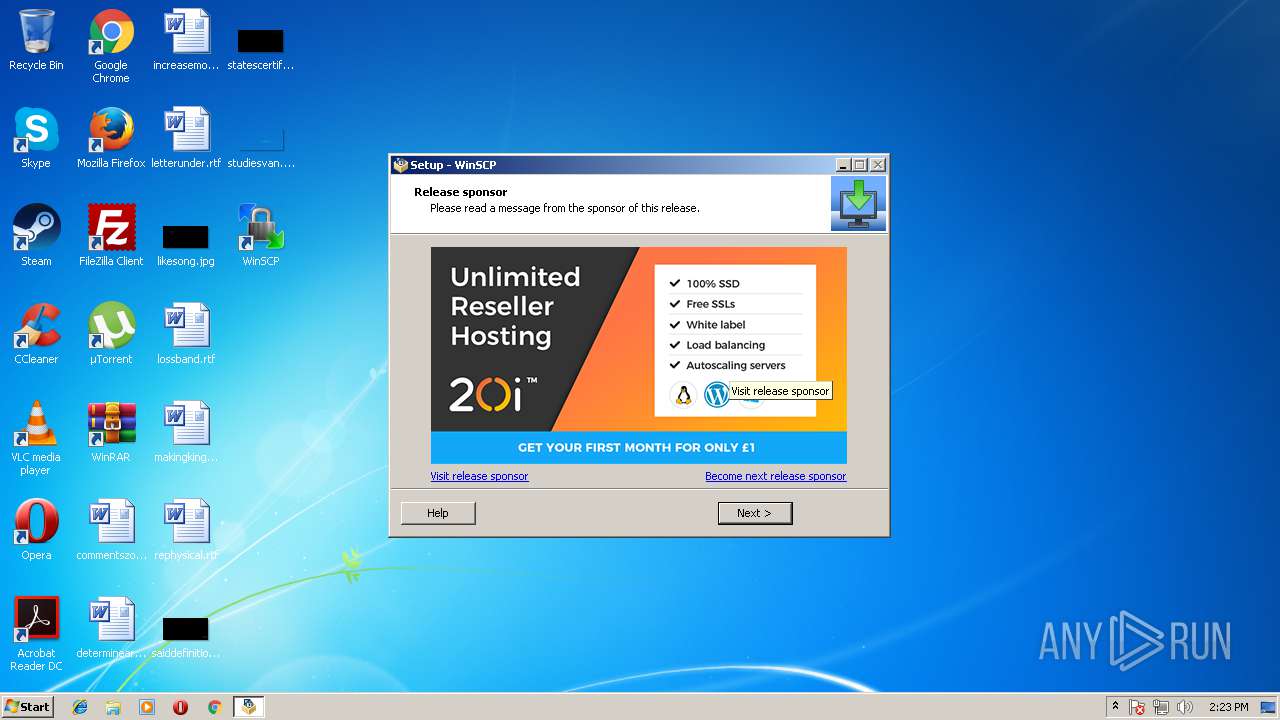Viewport: 1280px width, 720px height.
Task: Open the Steam desktop shortcut
Action: click(x=36, y=237)
